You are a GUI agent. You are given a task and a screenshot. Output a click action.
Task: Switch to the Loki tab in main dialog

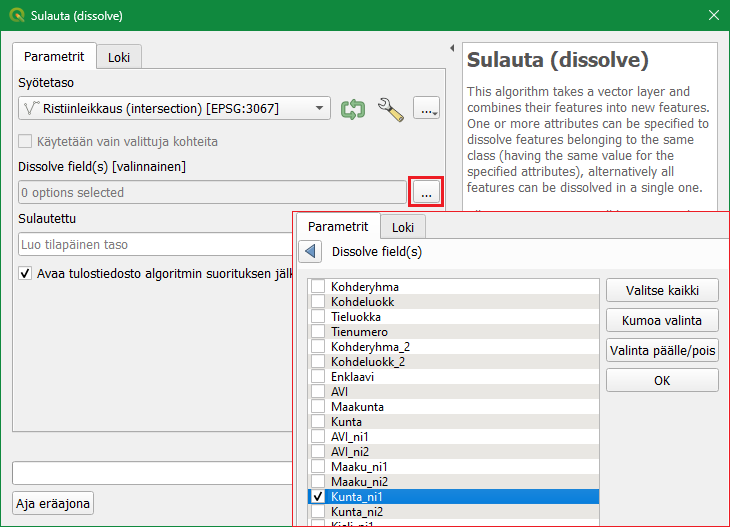(120, 56)
